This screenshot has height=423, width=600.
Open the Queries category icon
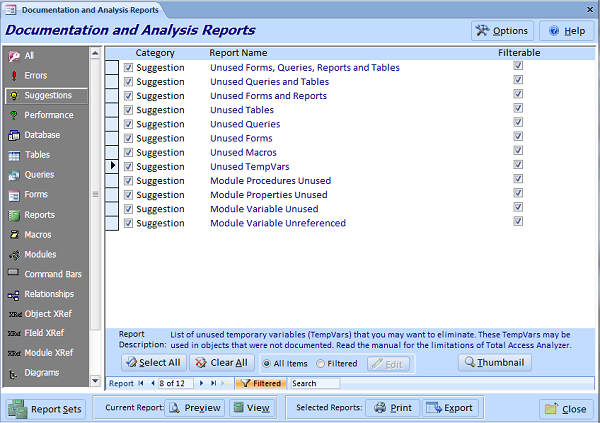pos(14,175)
